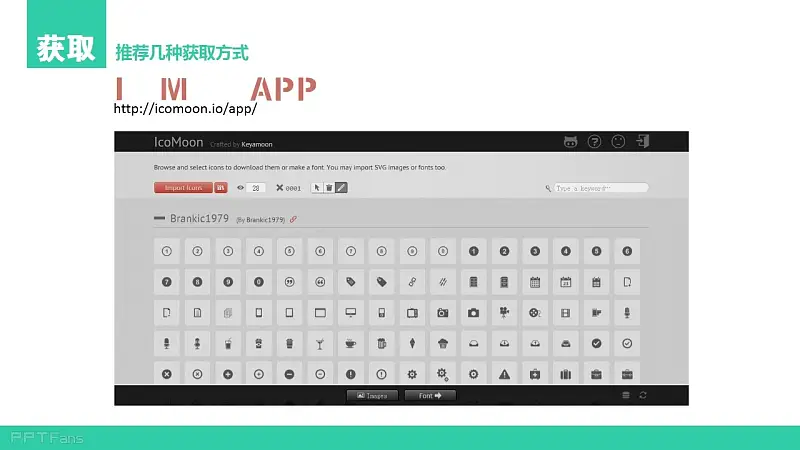Image resolution: width=800 pixels, height=450 pixels.
Task: Select the cupcake icon
Action: coord(443,343)
